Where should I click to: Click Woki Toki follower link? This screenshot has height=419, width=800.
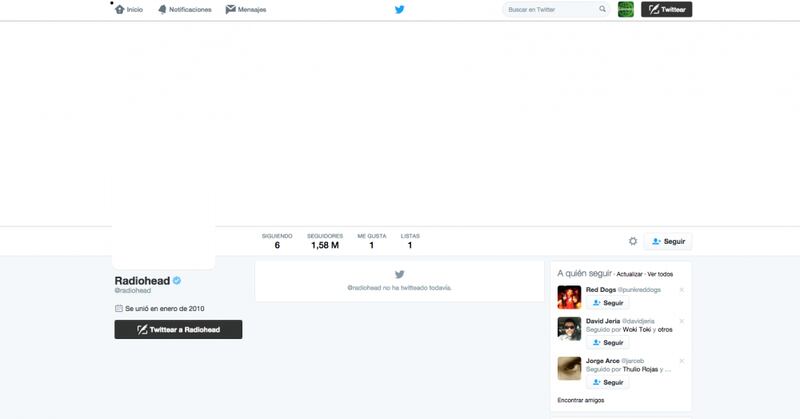pos(637,330)
